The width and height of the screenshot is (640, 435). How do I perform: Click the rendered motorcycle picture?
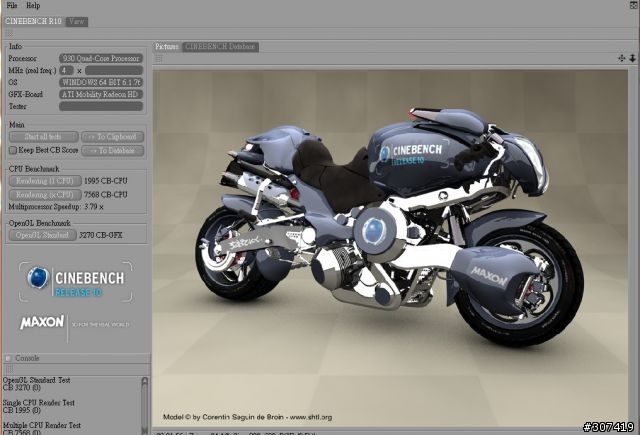[390, 248]
